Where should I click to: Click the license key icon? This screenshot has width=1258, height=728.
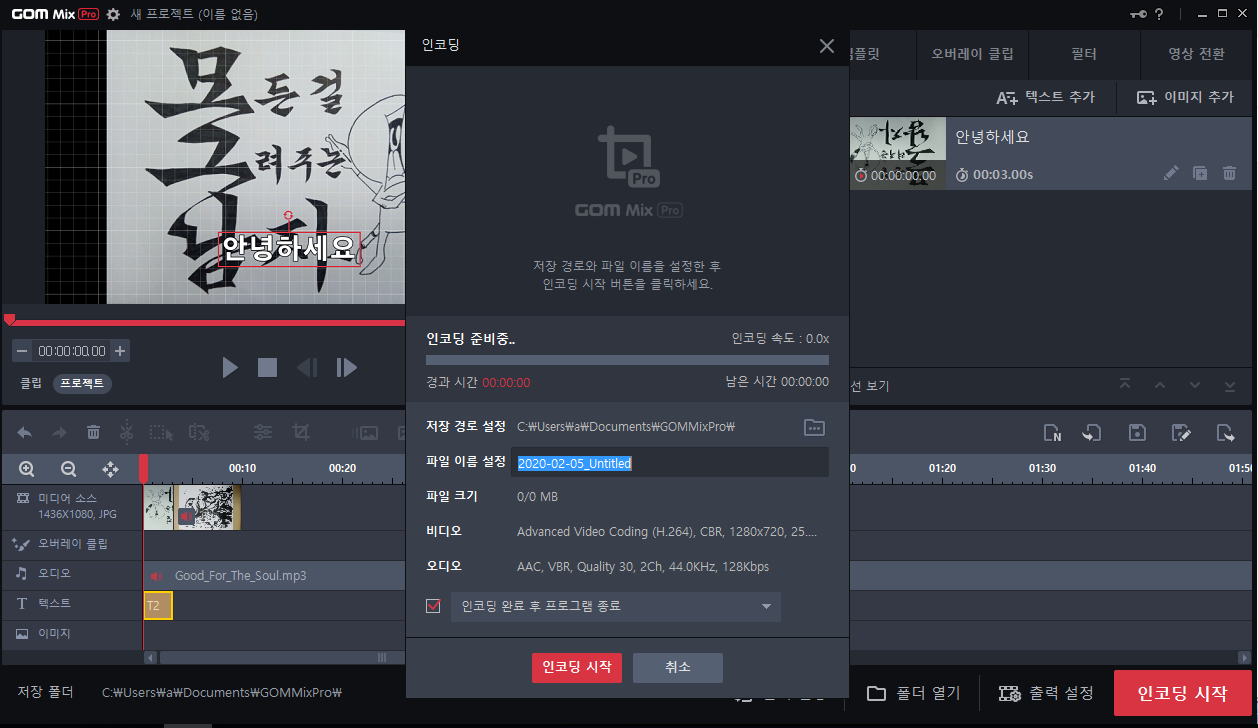pyautogui.click(x=1139, y=14)
